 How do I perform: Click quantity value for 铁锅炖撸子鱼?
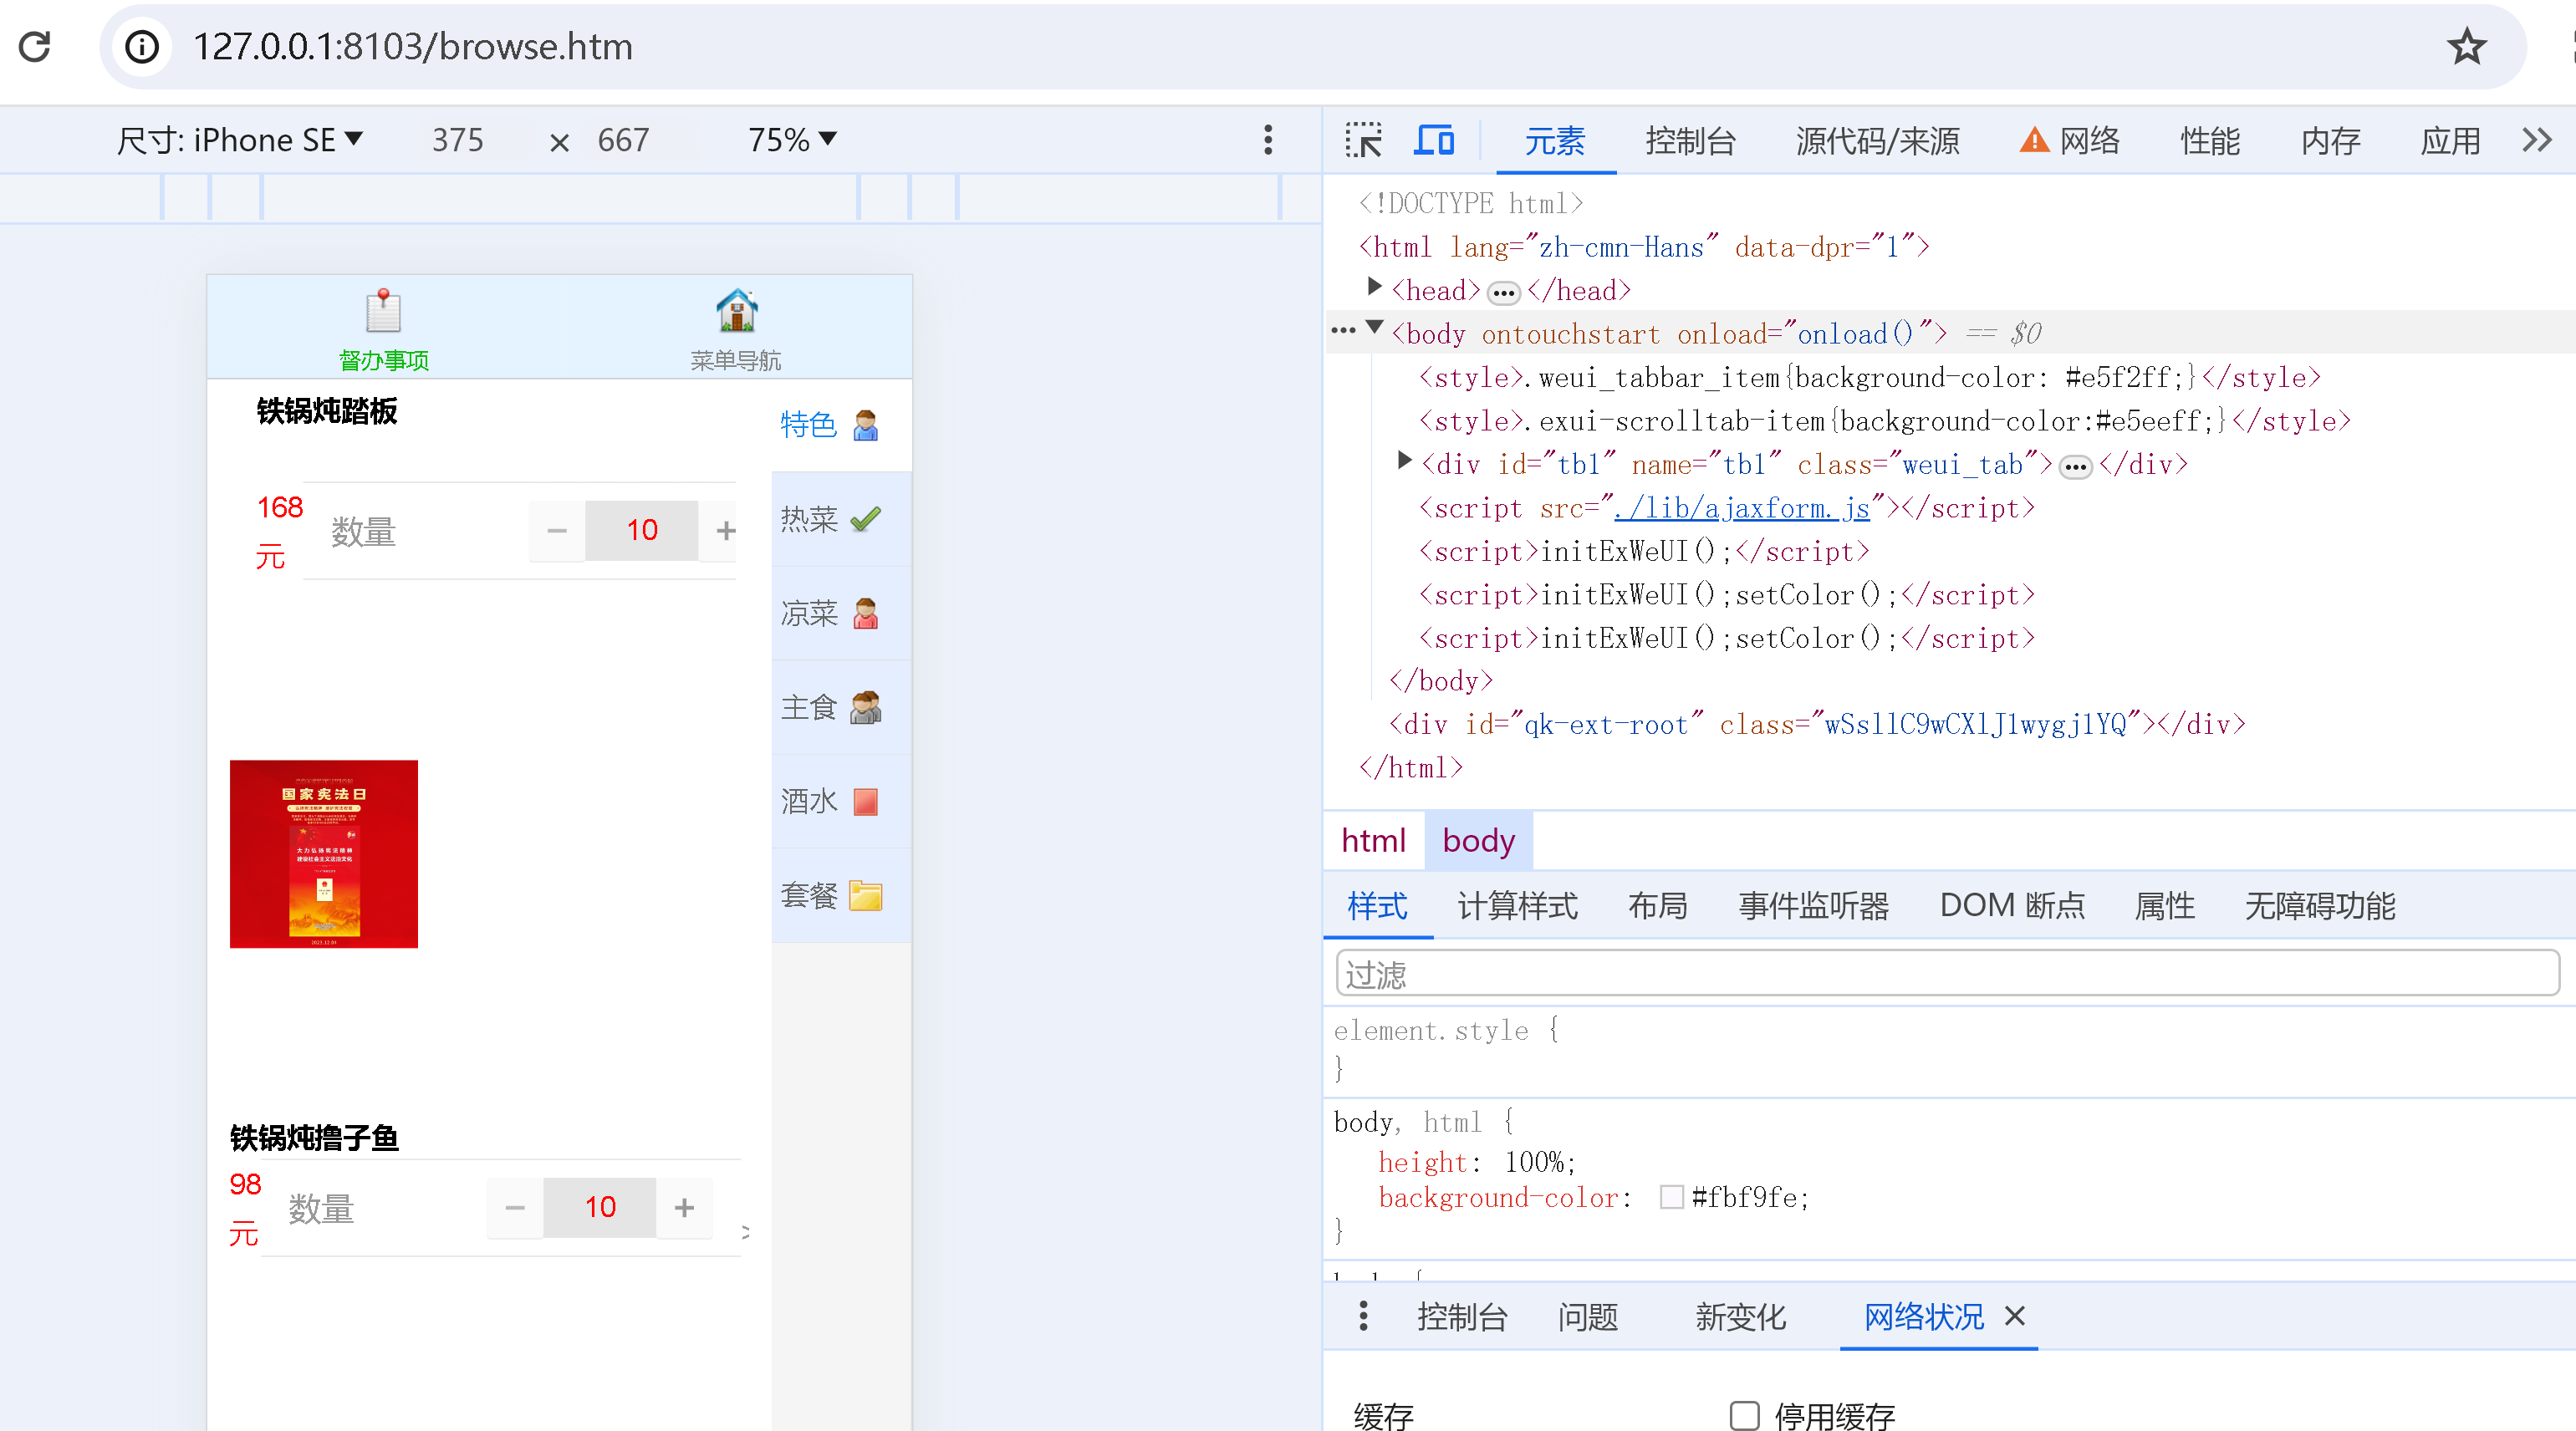[600, 1207]
